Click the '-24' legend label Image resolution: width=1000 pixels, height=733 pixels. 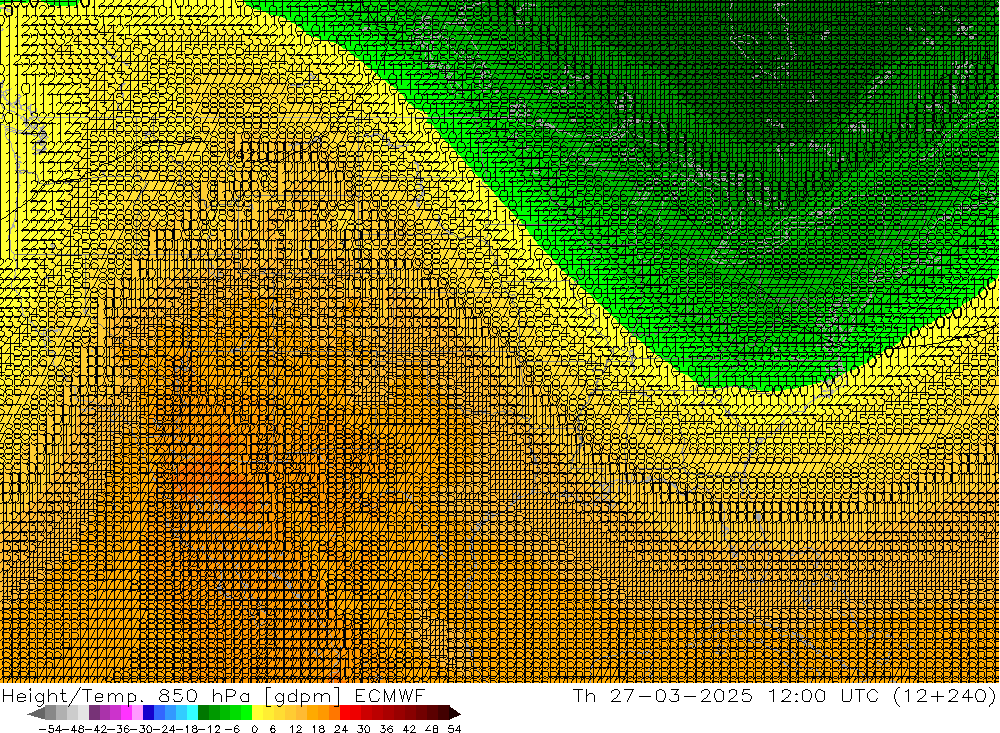point(166,729)
